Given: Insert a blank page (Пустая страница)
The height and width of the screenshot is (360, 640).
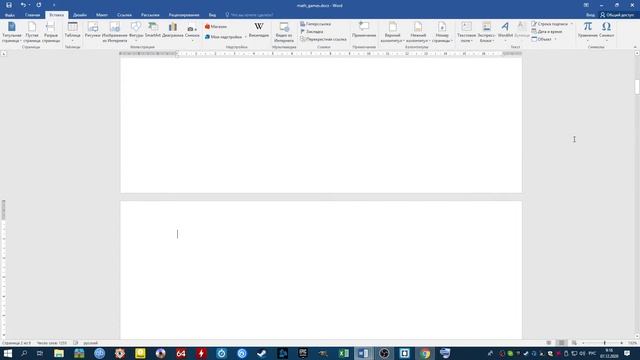Looking at the screenshot, I should [32, 32].
